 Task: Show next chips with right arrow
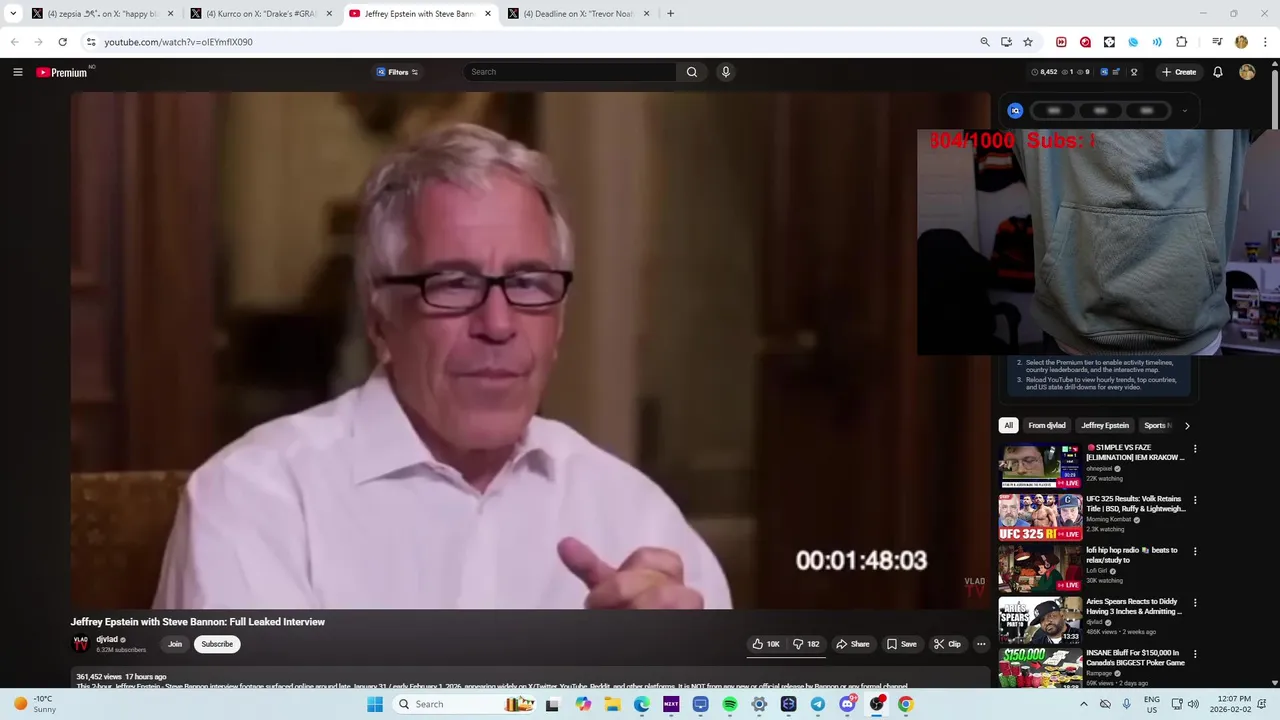pos(1187,425)
